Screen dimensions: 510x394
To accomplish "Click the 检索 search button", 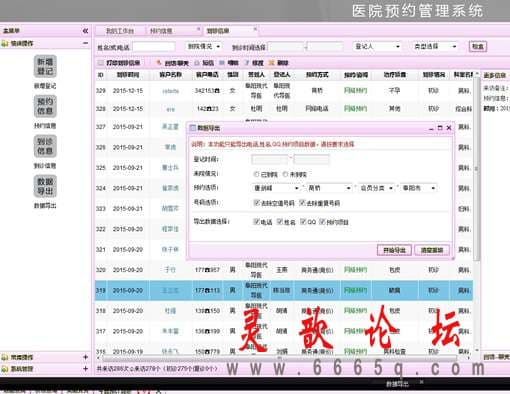I will click(478, 46).
